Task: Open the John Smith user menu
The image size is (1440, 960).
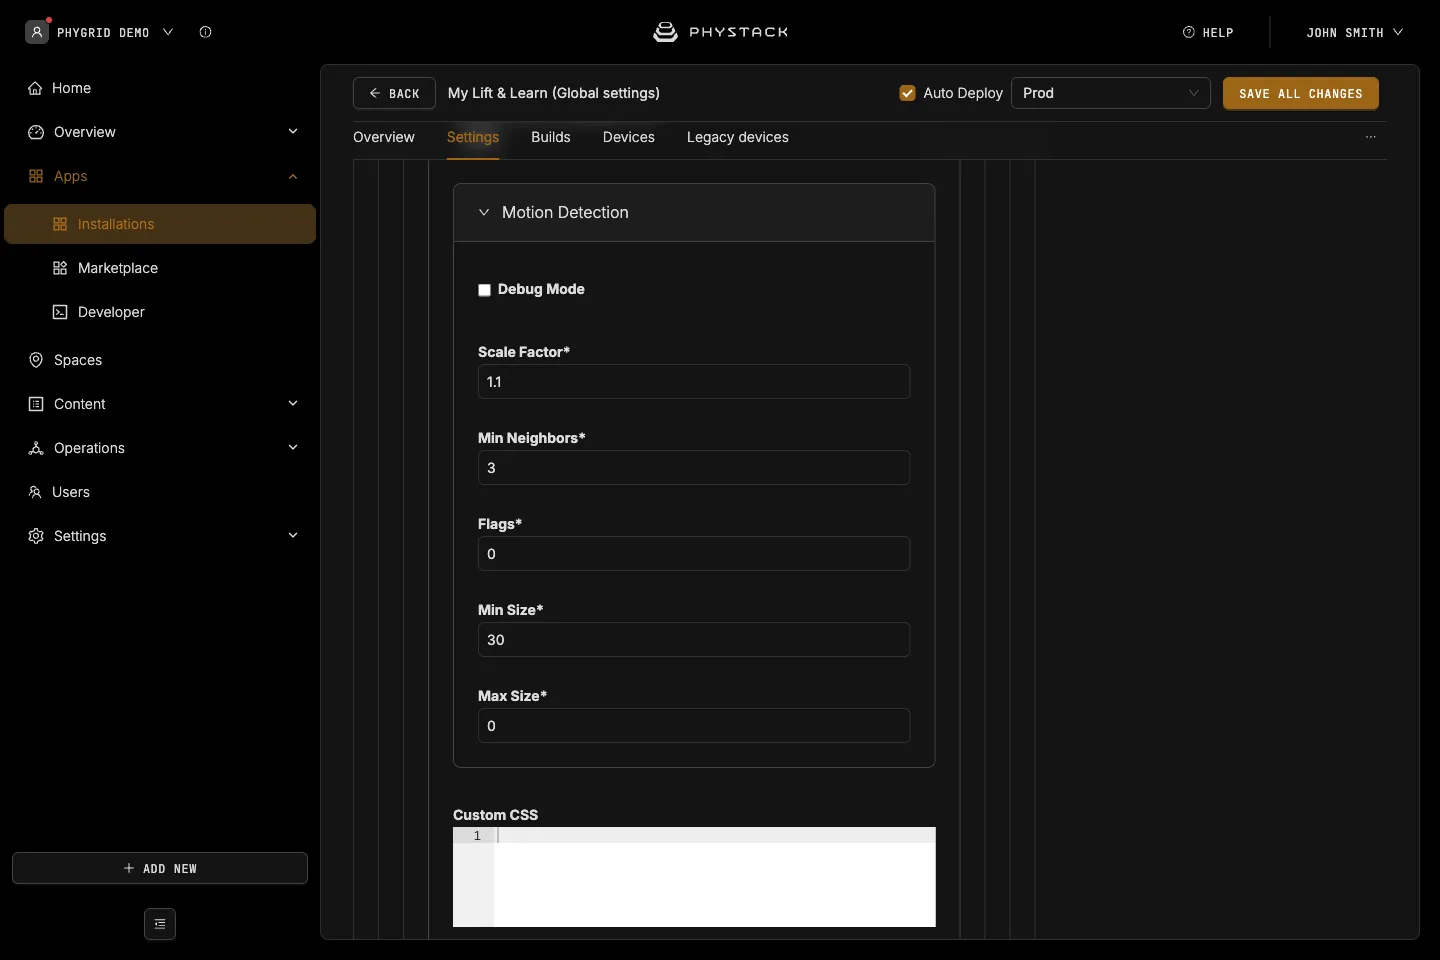Action: [x=1355, y=32]
